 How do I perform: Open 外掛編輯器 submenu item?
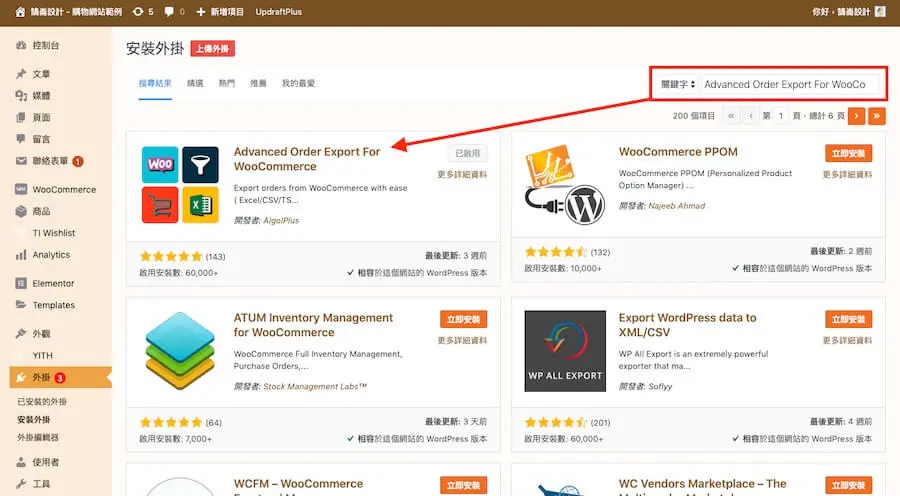pyautogui.click(x=38, y=437)
